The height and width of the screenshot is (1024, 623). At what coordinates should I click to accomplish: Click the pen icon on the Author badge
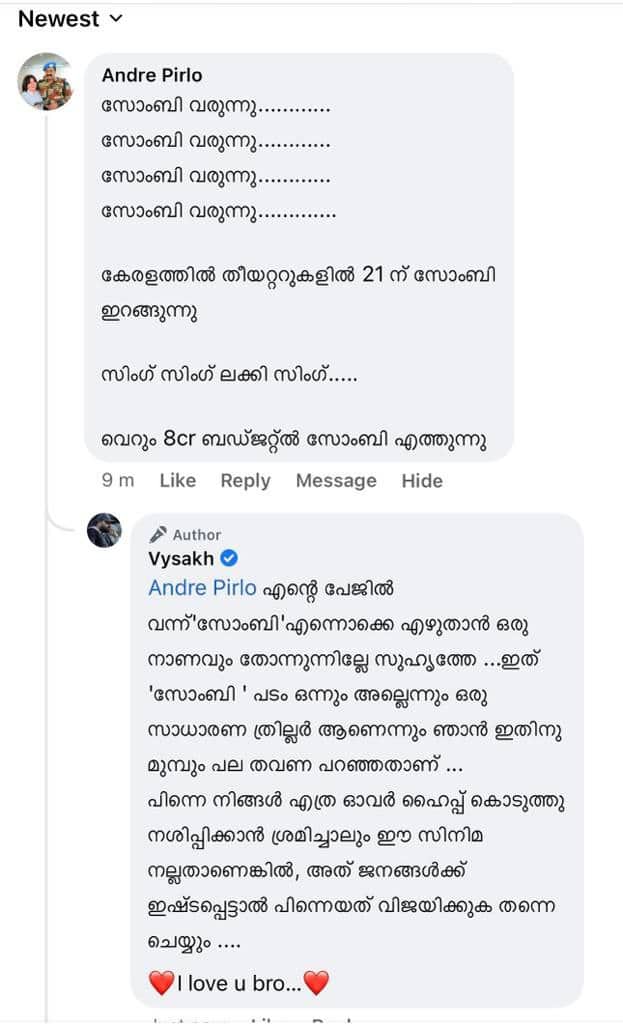tap(159, 534)
